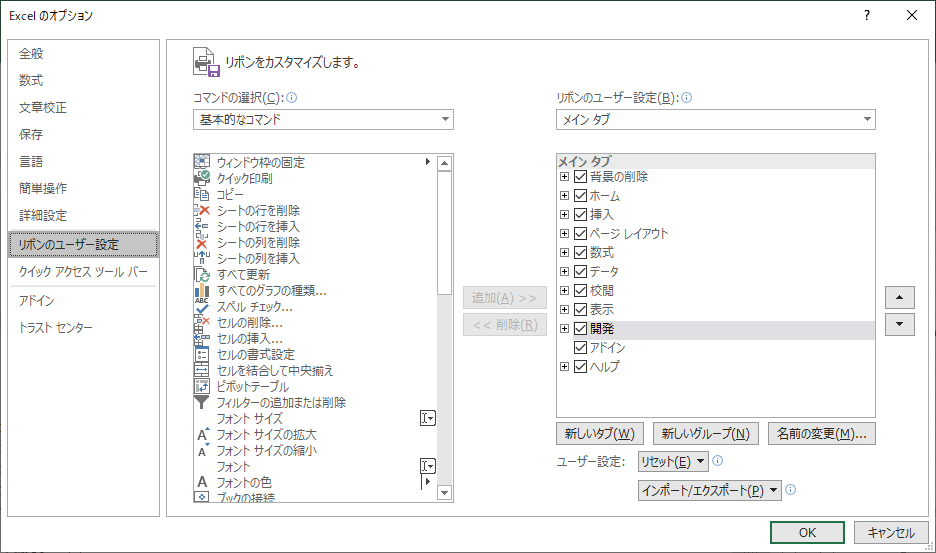Screen dimensions: 936x553
Task: Select the セルの削除 icon
Action: tap(202, 322)
